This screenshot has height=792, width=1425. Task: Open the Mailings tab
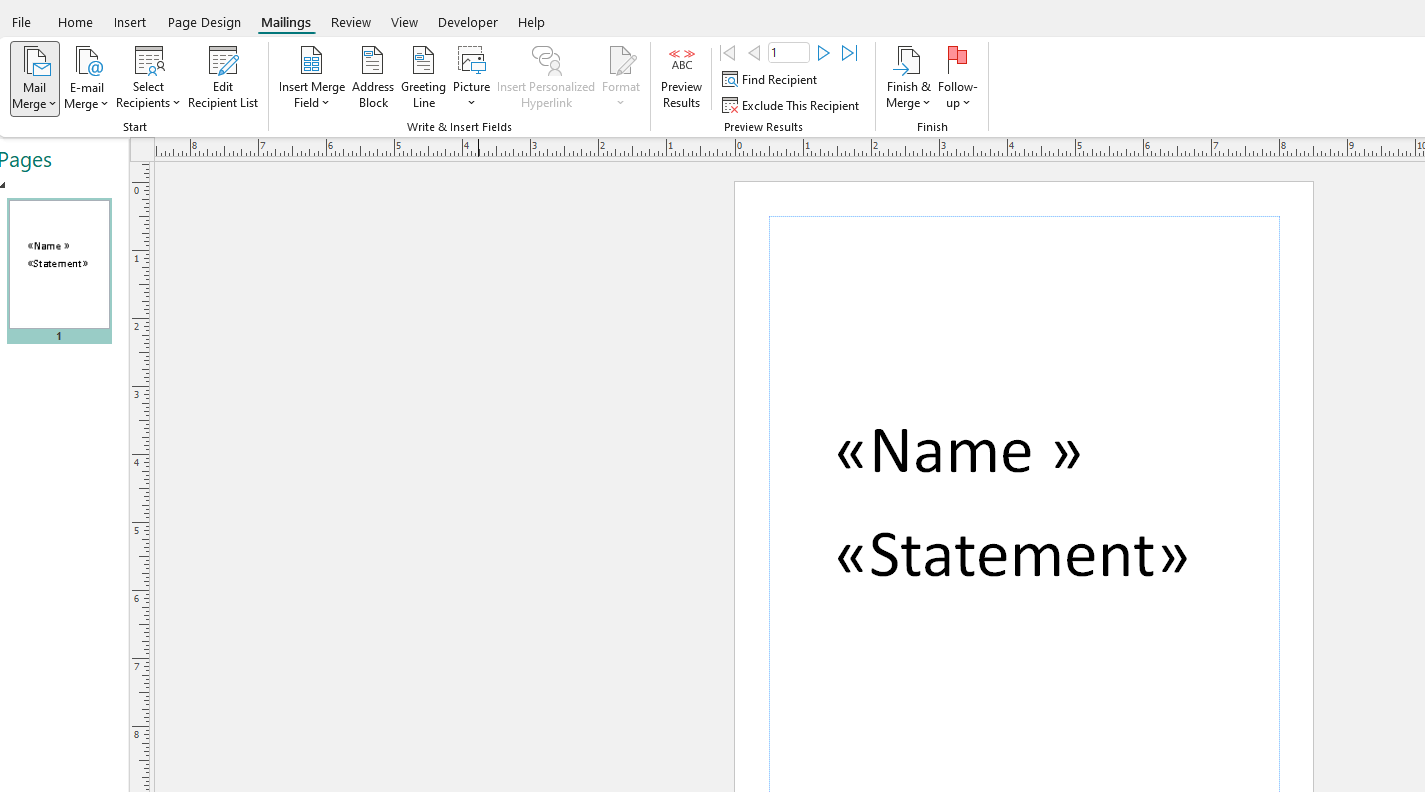(286, 22)
